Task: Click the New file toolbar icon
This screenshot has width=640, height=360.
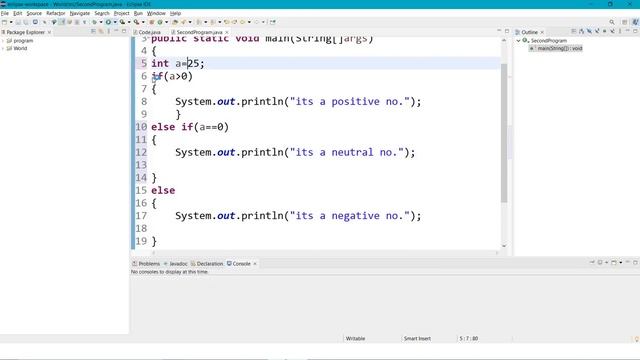Action: pyautogui.click(x=4, y=22)
